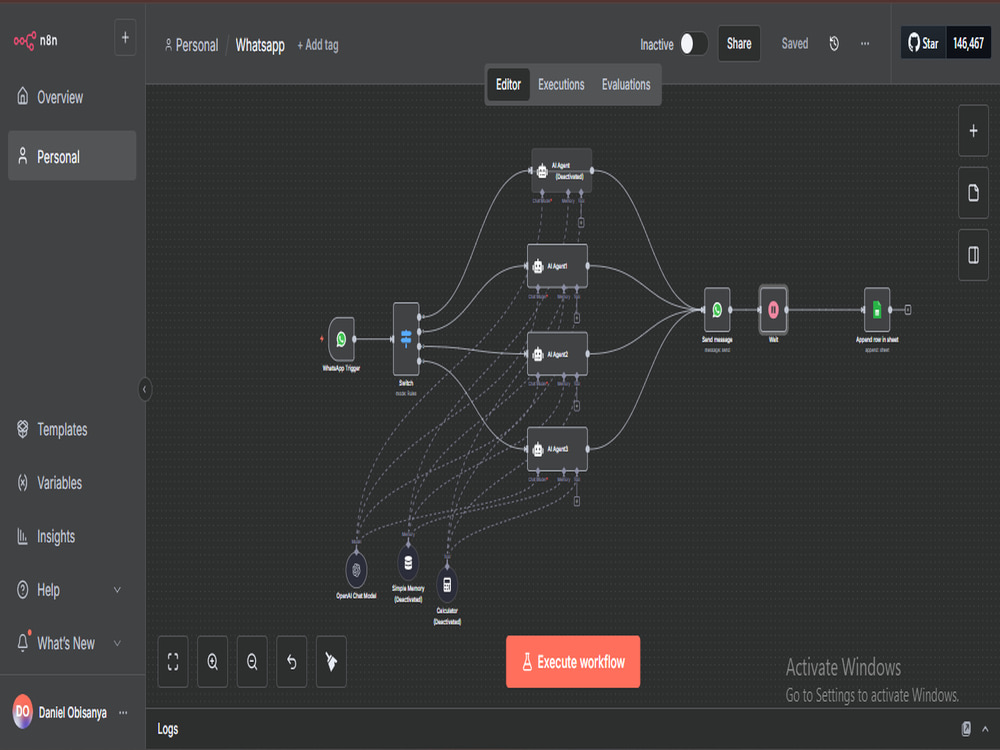Open the Overview page

click(x=60, y=97)
